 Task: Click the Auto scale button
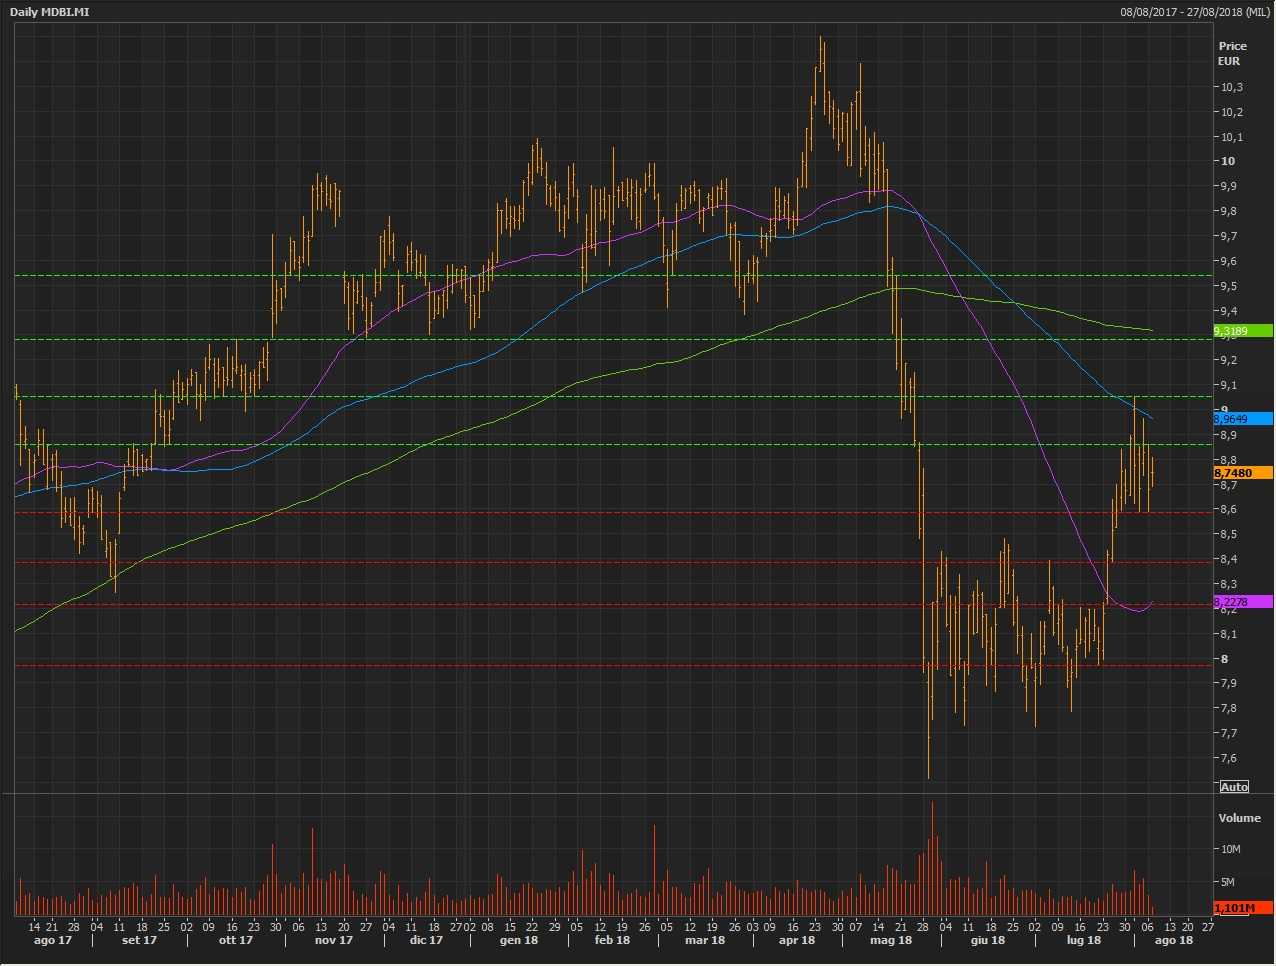(1234, 787)
